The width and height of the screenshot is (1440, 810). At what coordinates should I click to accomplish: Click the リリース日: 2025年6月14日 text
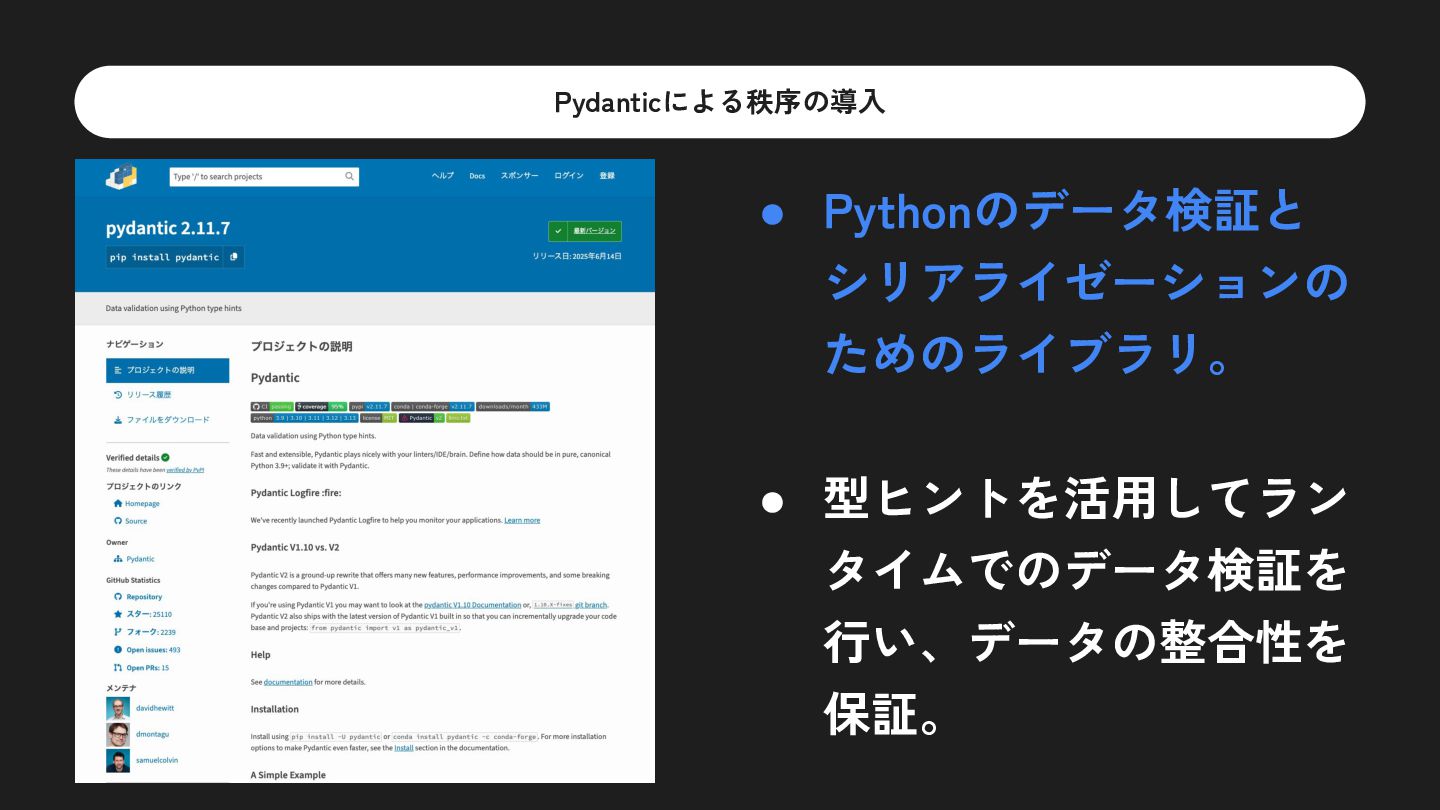[x=577, y=256]
